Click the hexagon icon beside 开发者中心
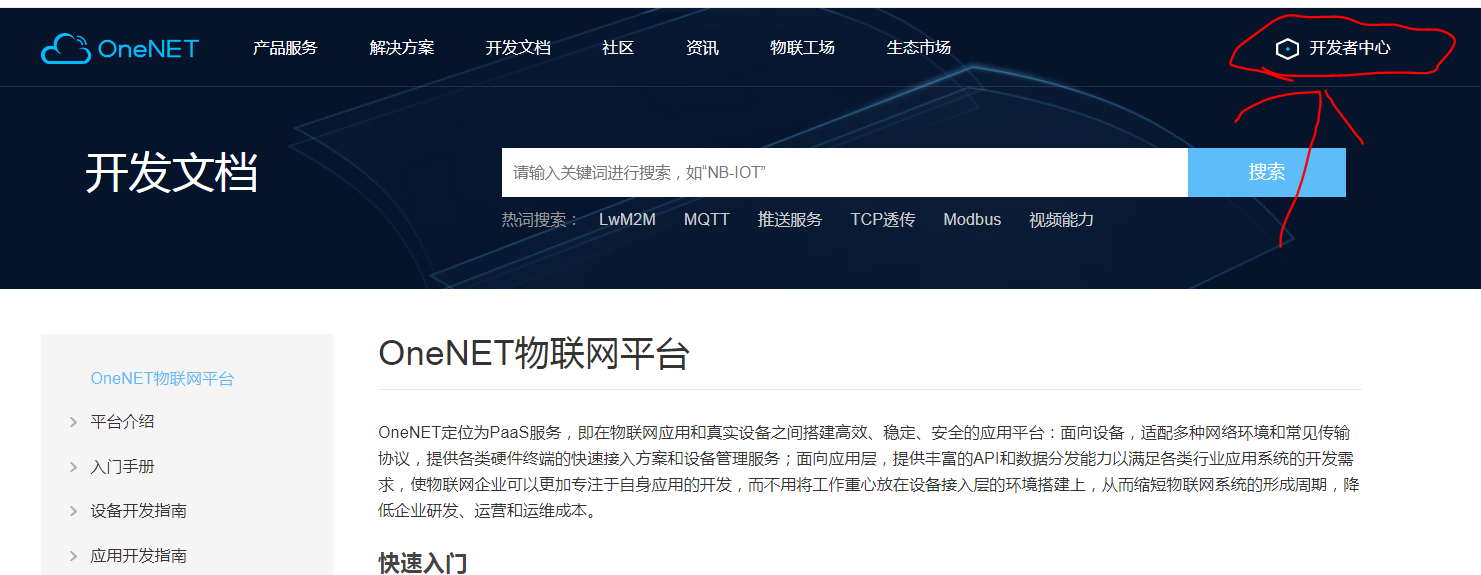Screen dimensions: 1481x575 1287,48
